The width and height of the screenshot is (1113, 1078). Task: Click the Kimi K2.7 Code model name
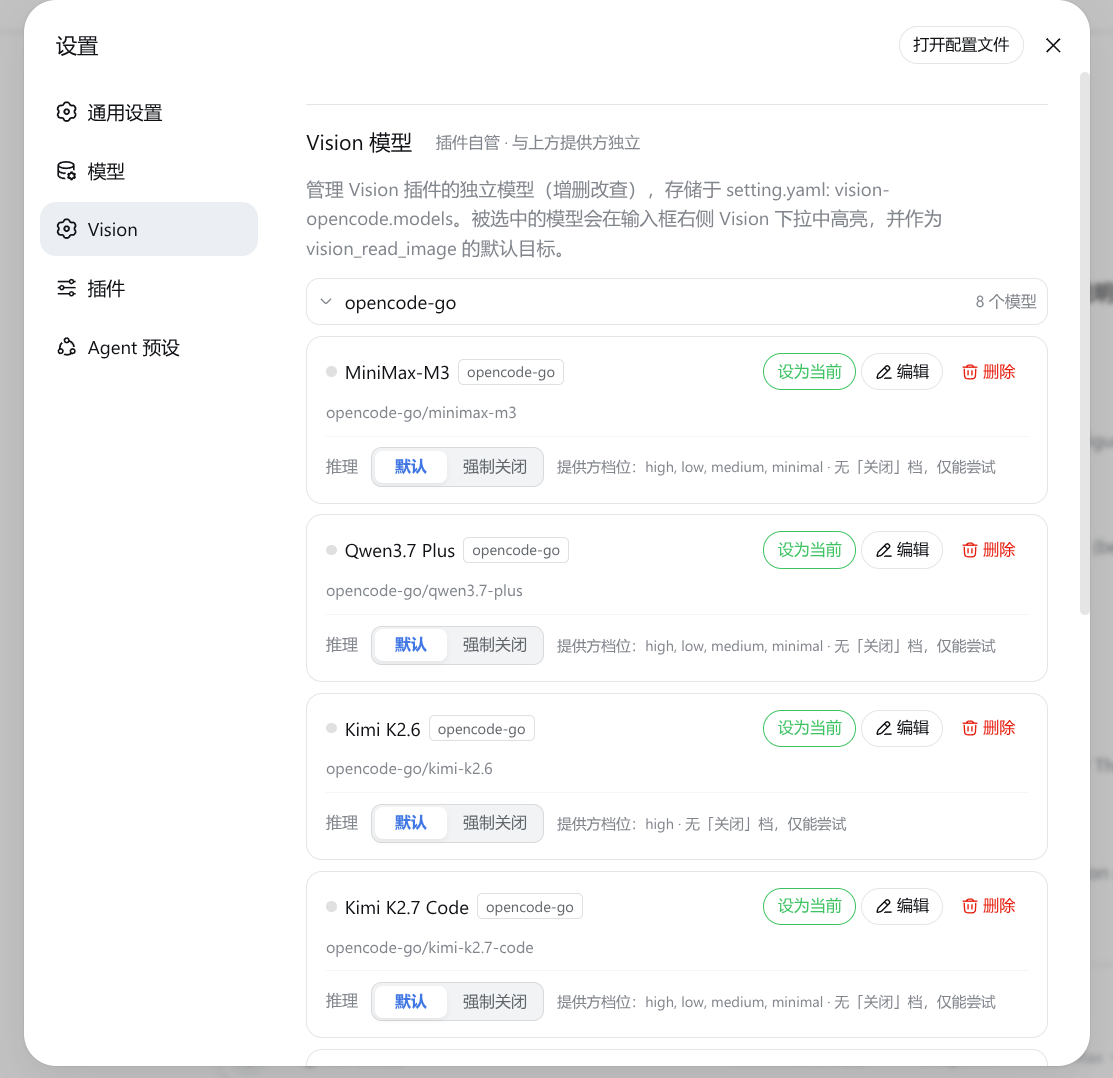[407, 908]
